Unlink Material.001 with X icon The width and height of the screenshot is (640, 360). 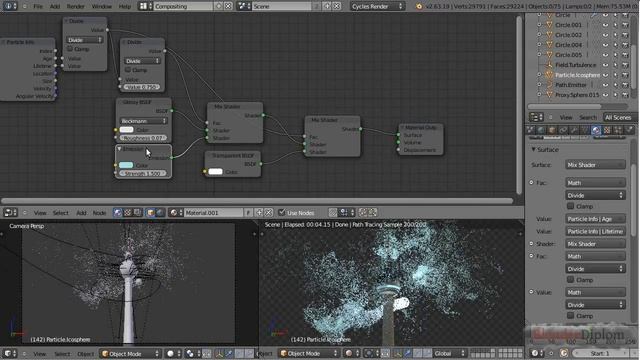[269, 213]
